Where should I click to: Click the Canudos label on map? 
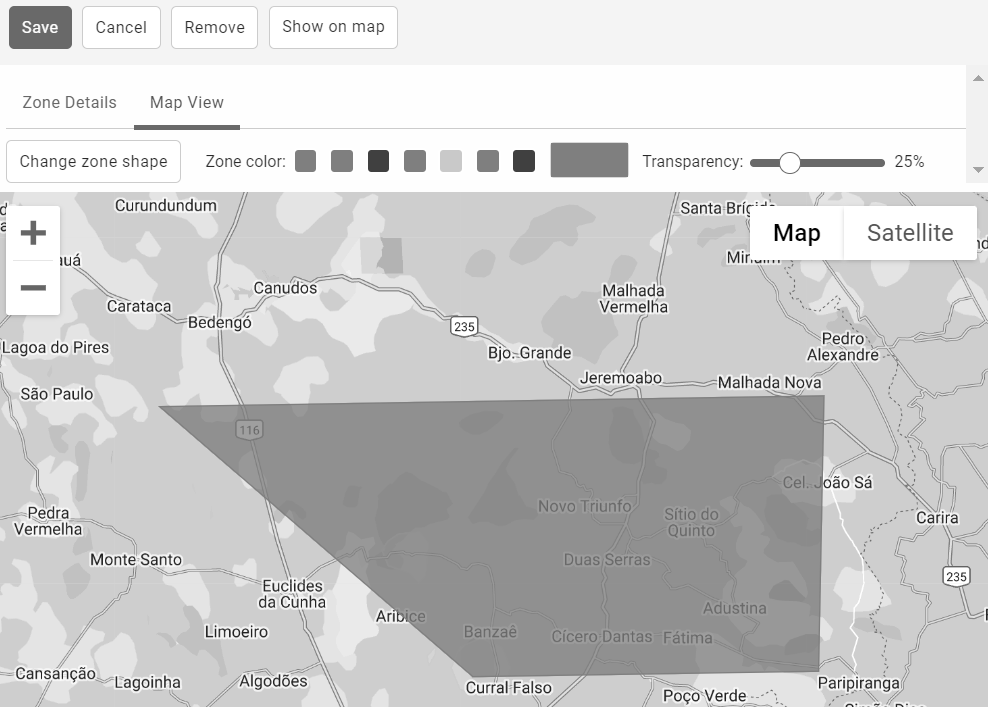[x=285, y=288]
